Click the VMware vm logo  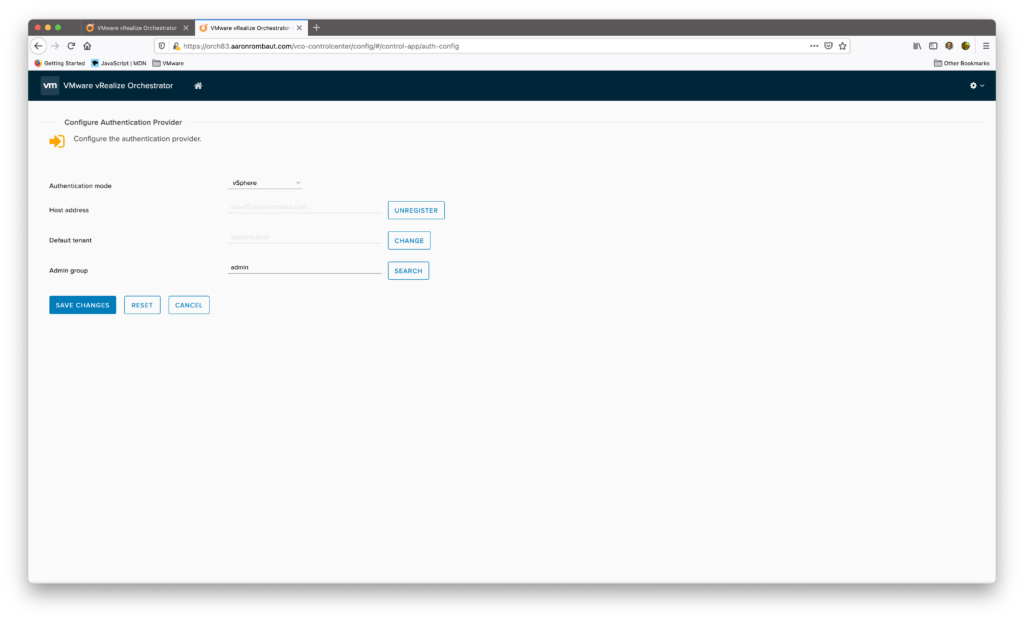coord(49,86)
